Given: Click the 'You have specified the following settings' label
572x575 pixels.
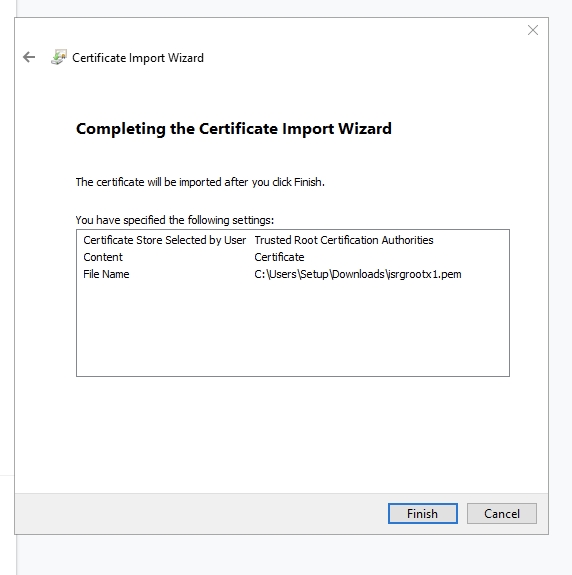Looking at the screenshot, I should tap(175, 220).
